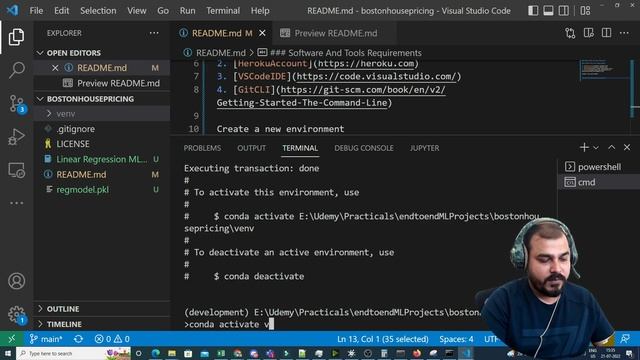Open the Remote Explorer view icon
The image size is (640, 360).
(16, 170)
